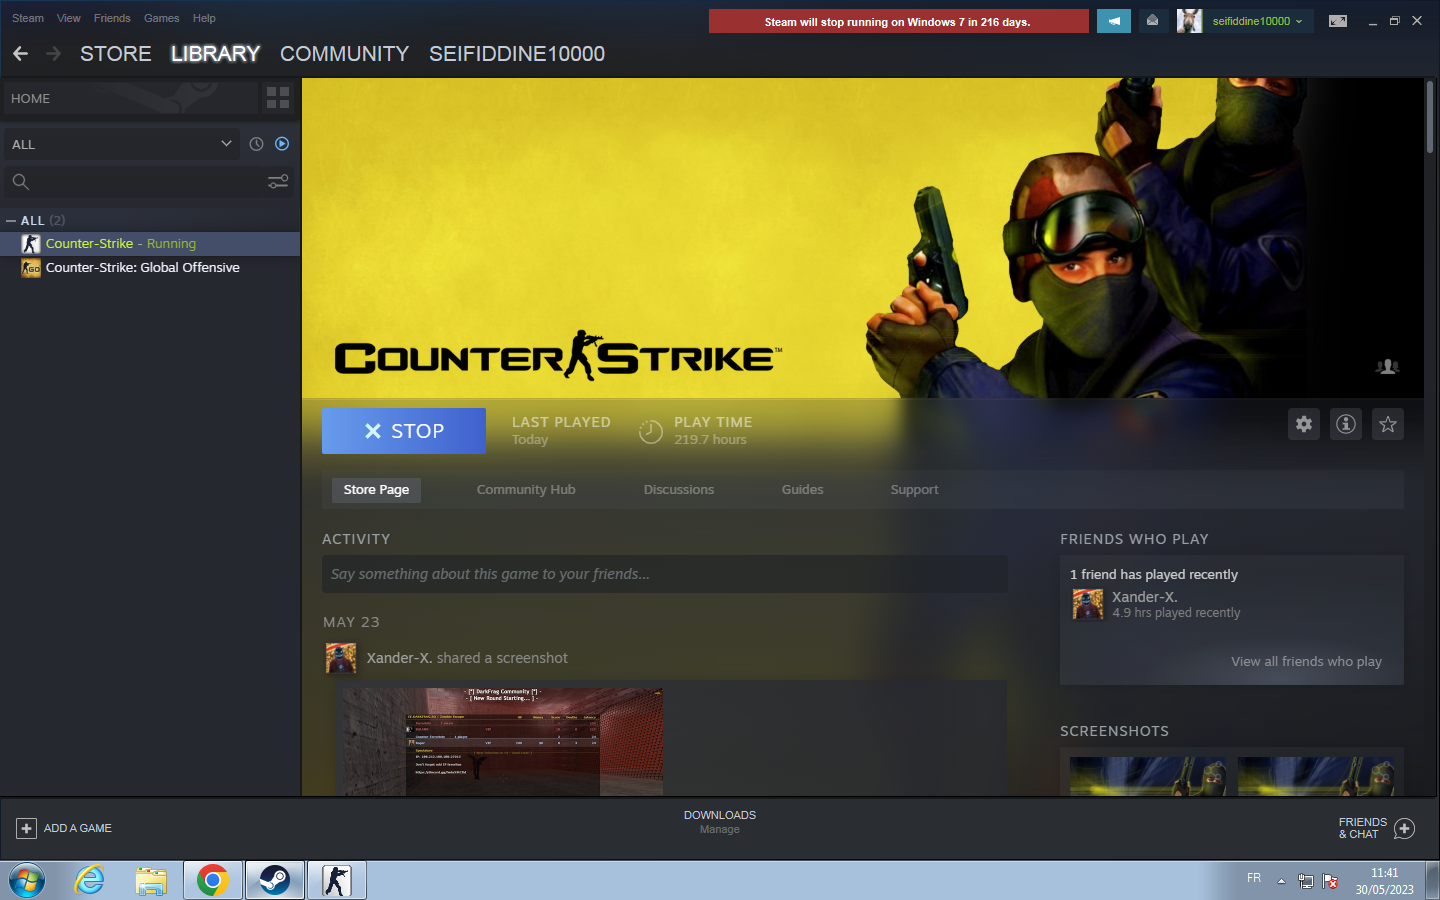Switch library to grid collections view
Viewport: 1440px width, 900px height.
(278, 98)
